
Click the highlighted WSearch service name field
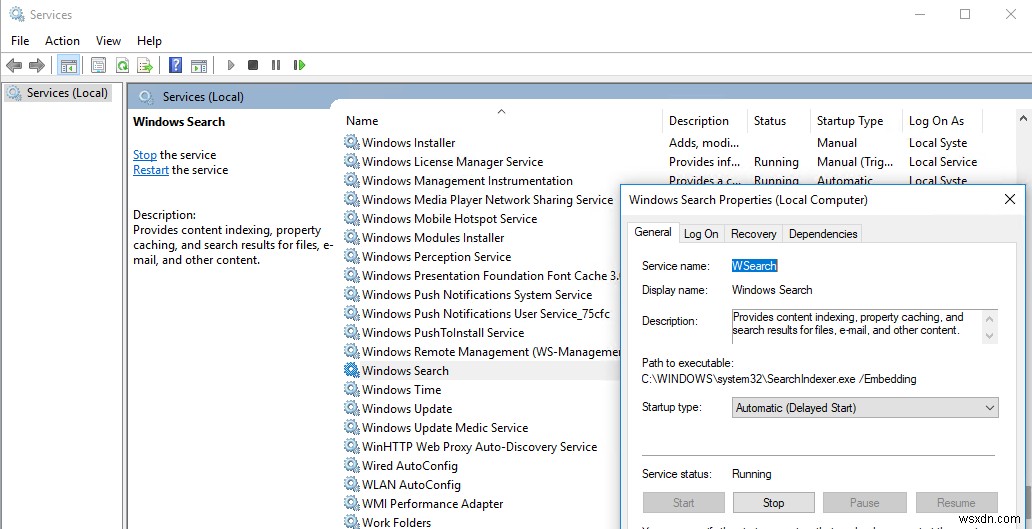point(755,266)
